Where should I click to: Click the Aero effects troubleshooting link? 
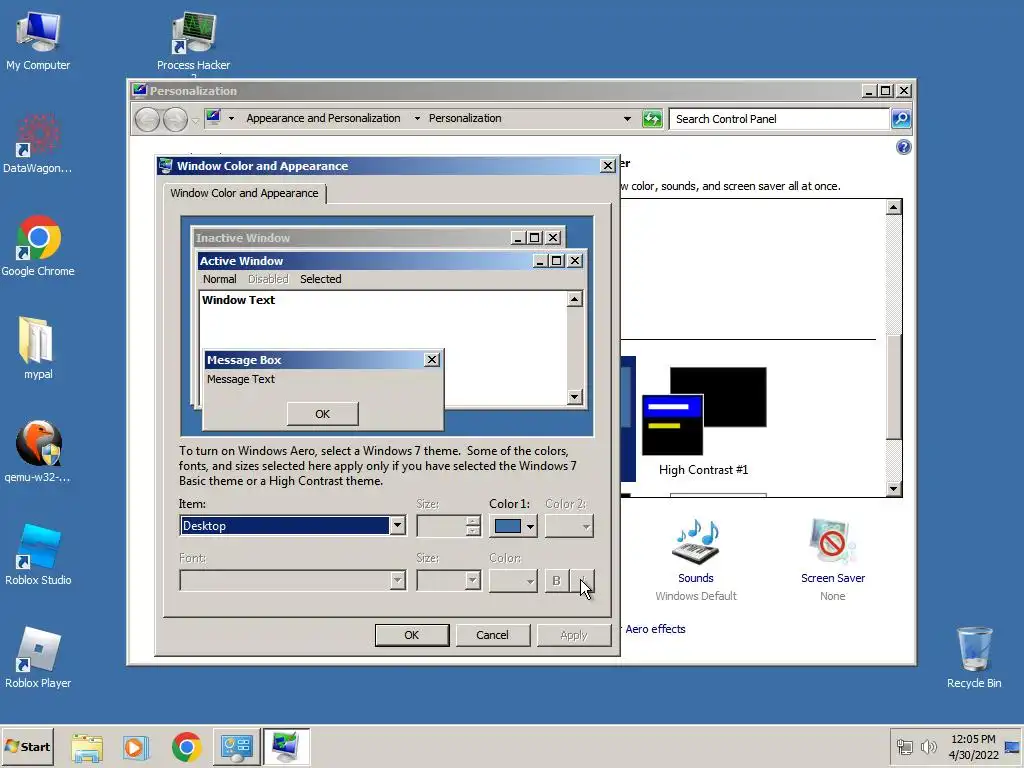coord(655,629)
